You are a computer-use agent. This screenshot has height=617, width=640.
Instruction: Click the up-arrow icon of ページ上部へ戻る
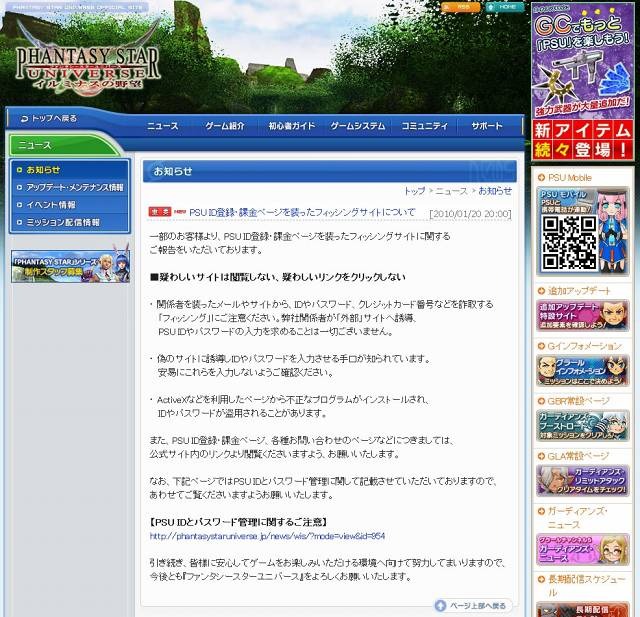click(x=440, y=606)
